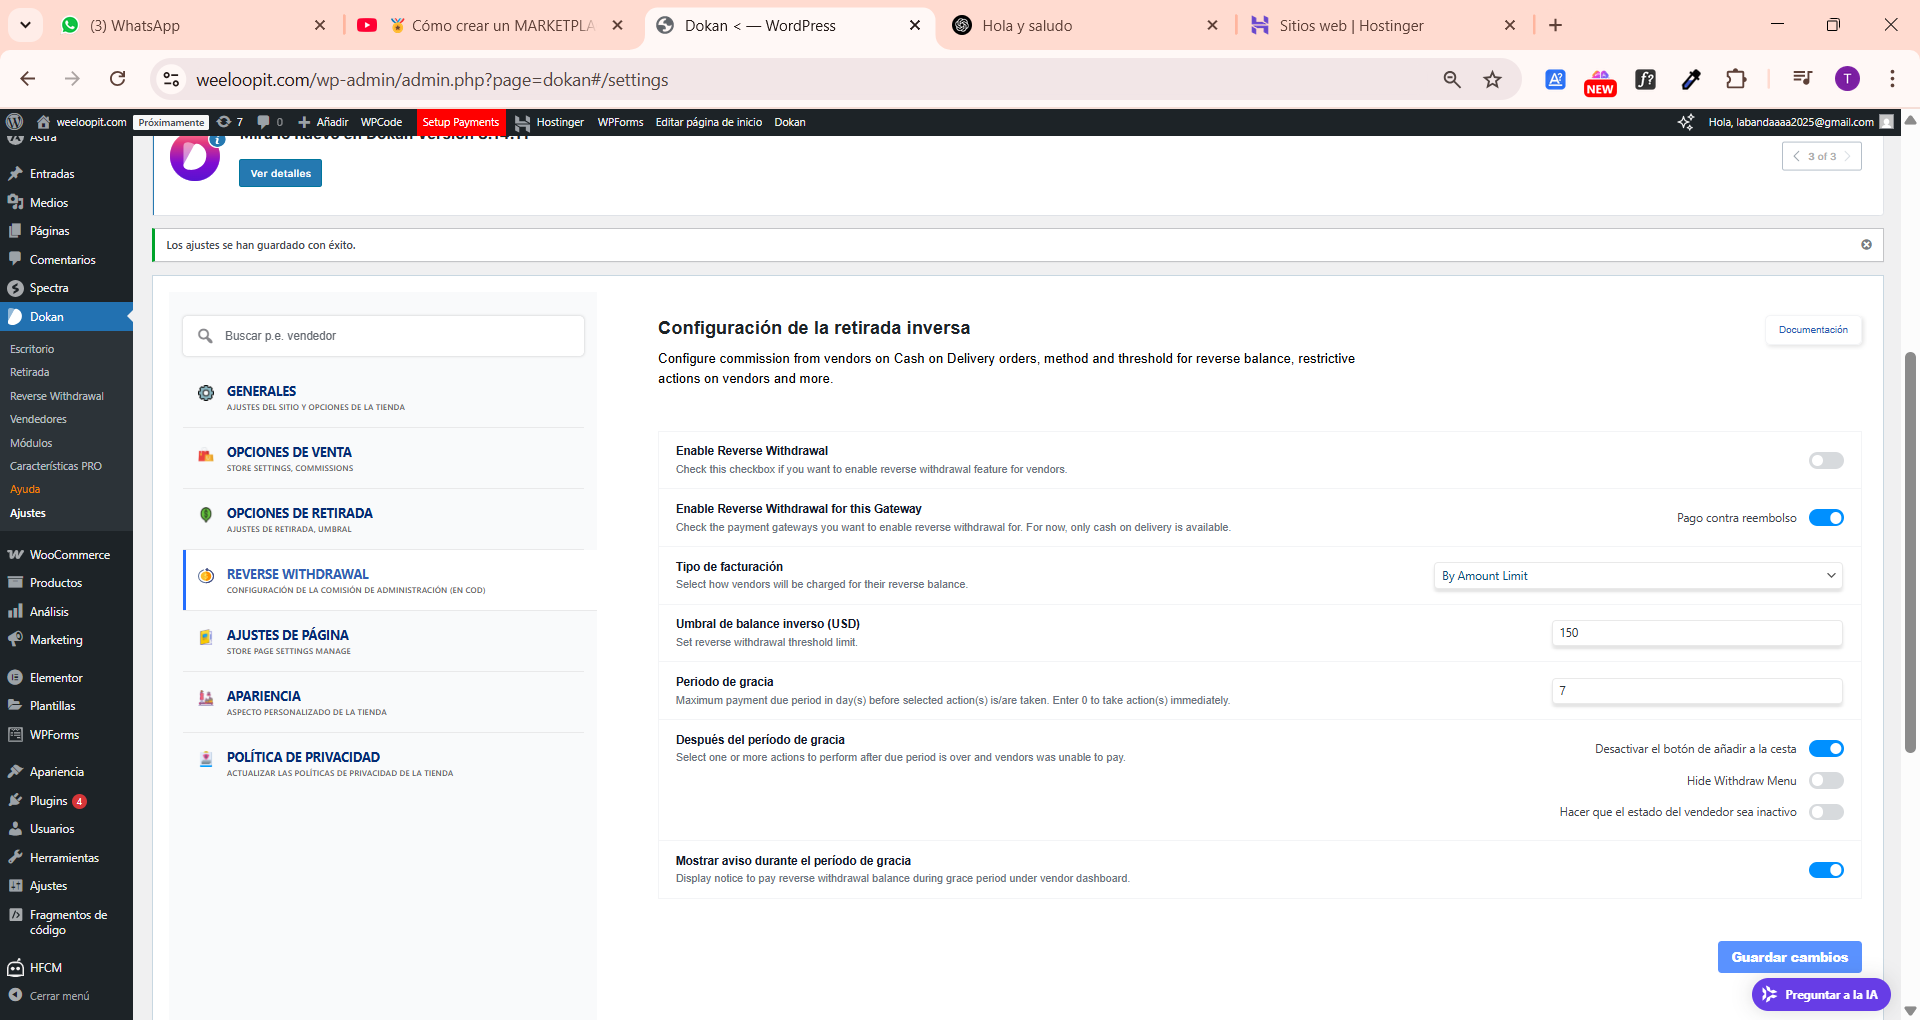Open the Módulos submenu item

pyautogui.click(x=31, y=443)
